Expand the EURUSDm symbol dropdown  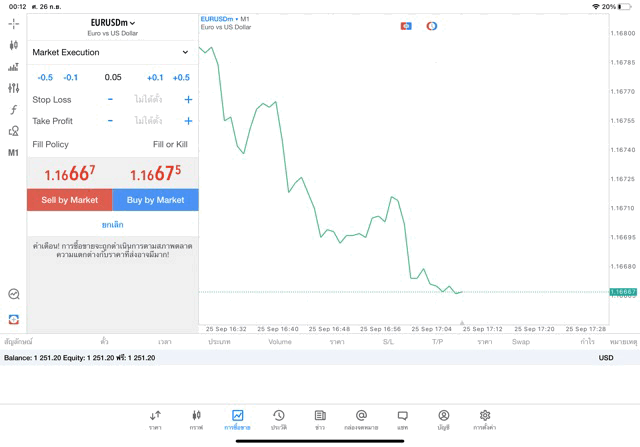tap(112, 22)
